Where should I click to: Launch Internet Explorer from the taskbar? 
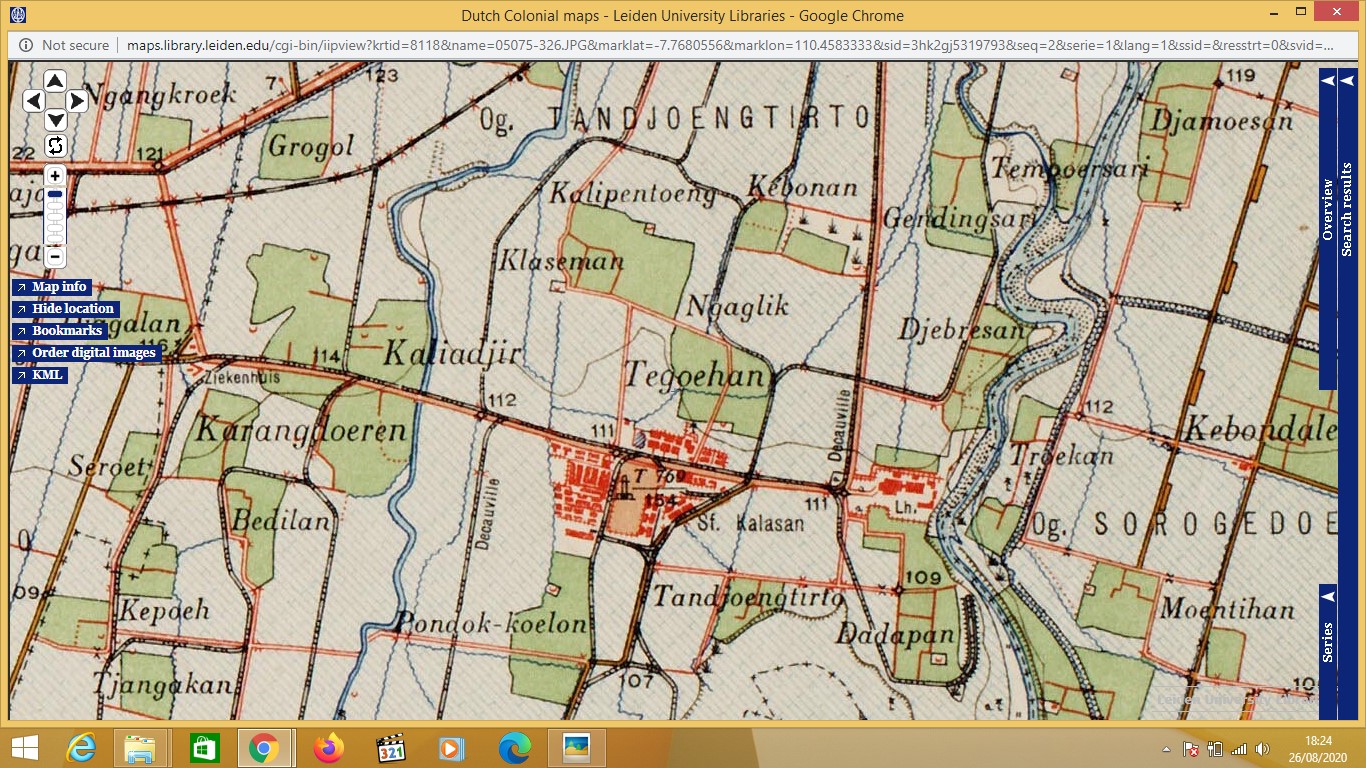[x=80, y=748]
